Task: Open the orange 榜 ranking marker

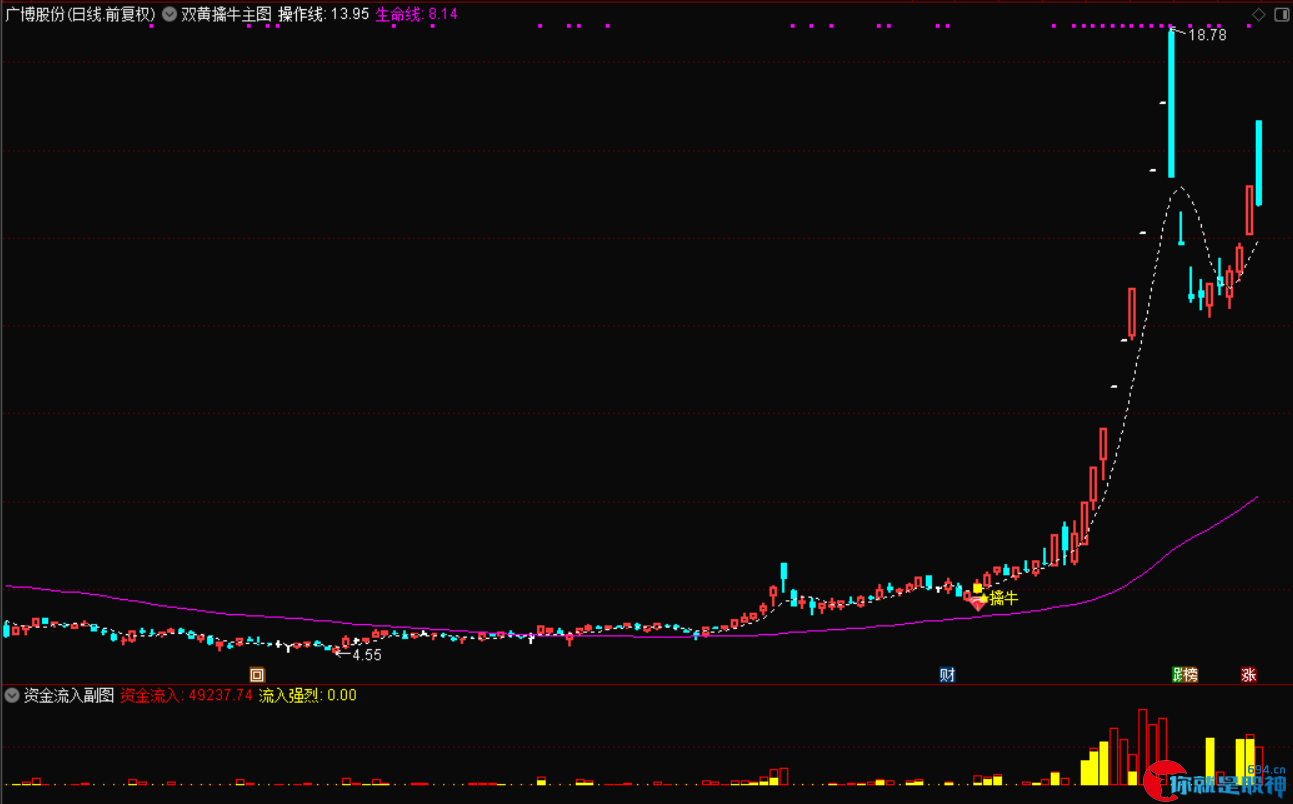Action: (1191, 675)
